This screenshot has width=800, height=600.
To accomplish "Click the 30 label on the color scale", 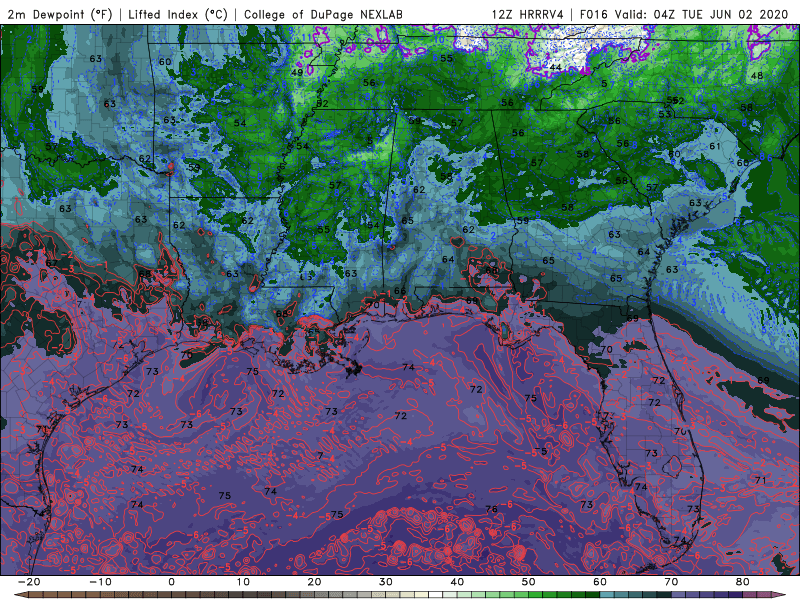I will 386,582.
